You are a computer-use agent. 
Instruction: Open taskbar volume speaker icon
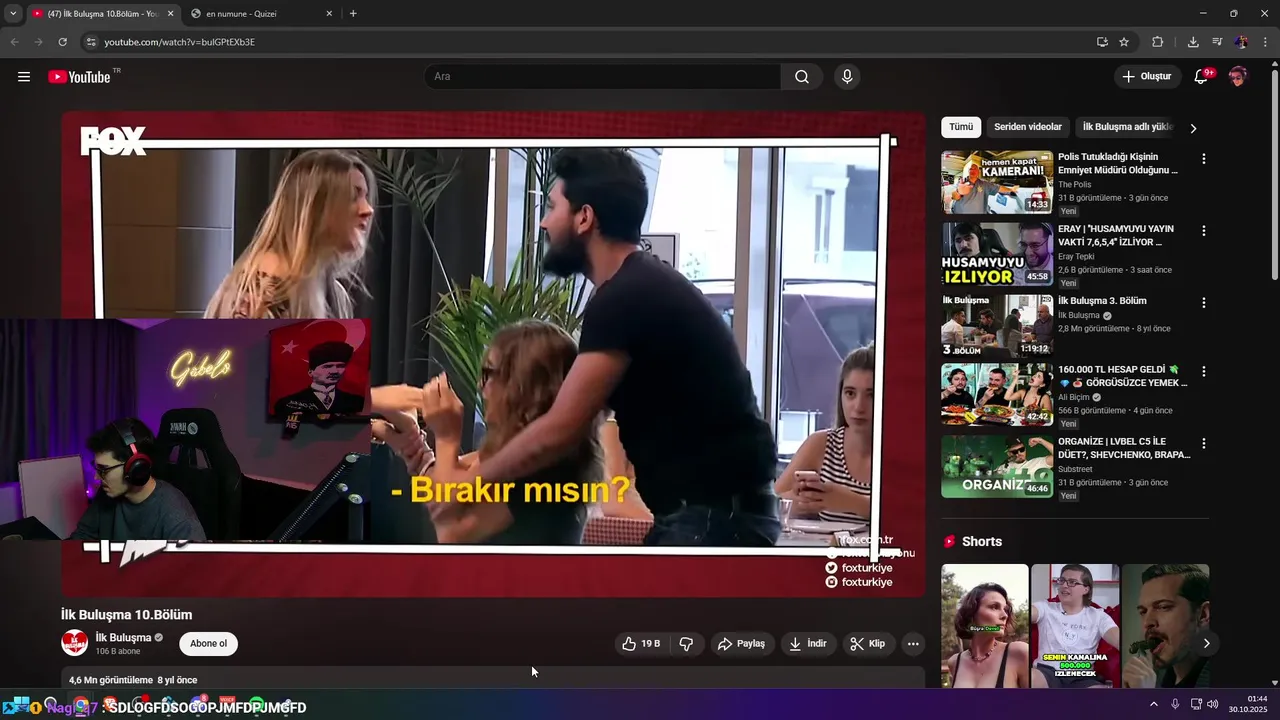(x=1213, y=704)
